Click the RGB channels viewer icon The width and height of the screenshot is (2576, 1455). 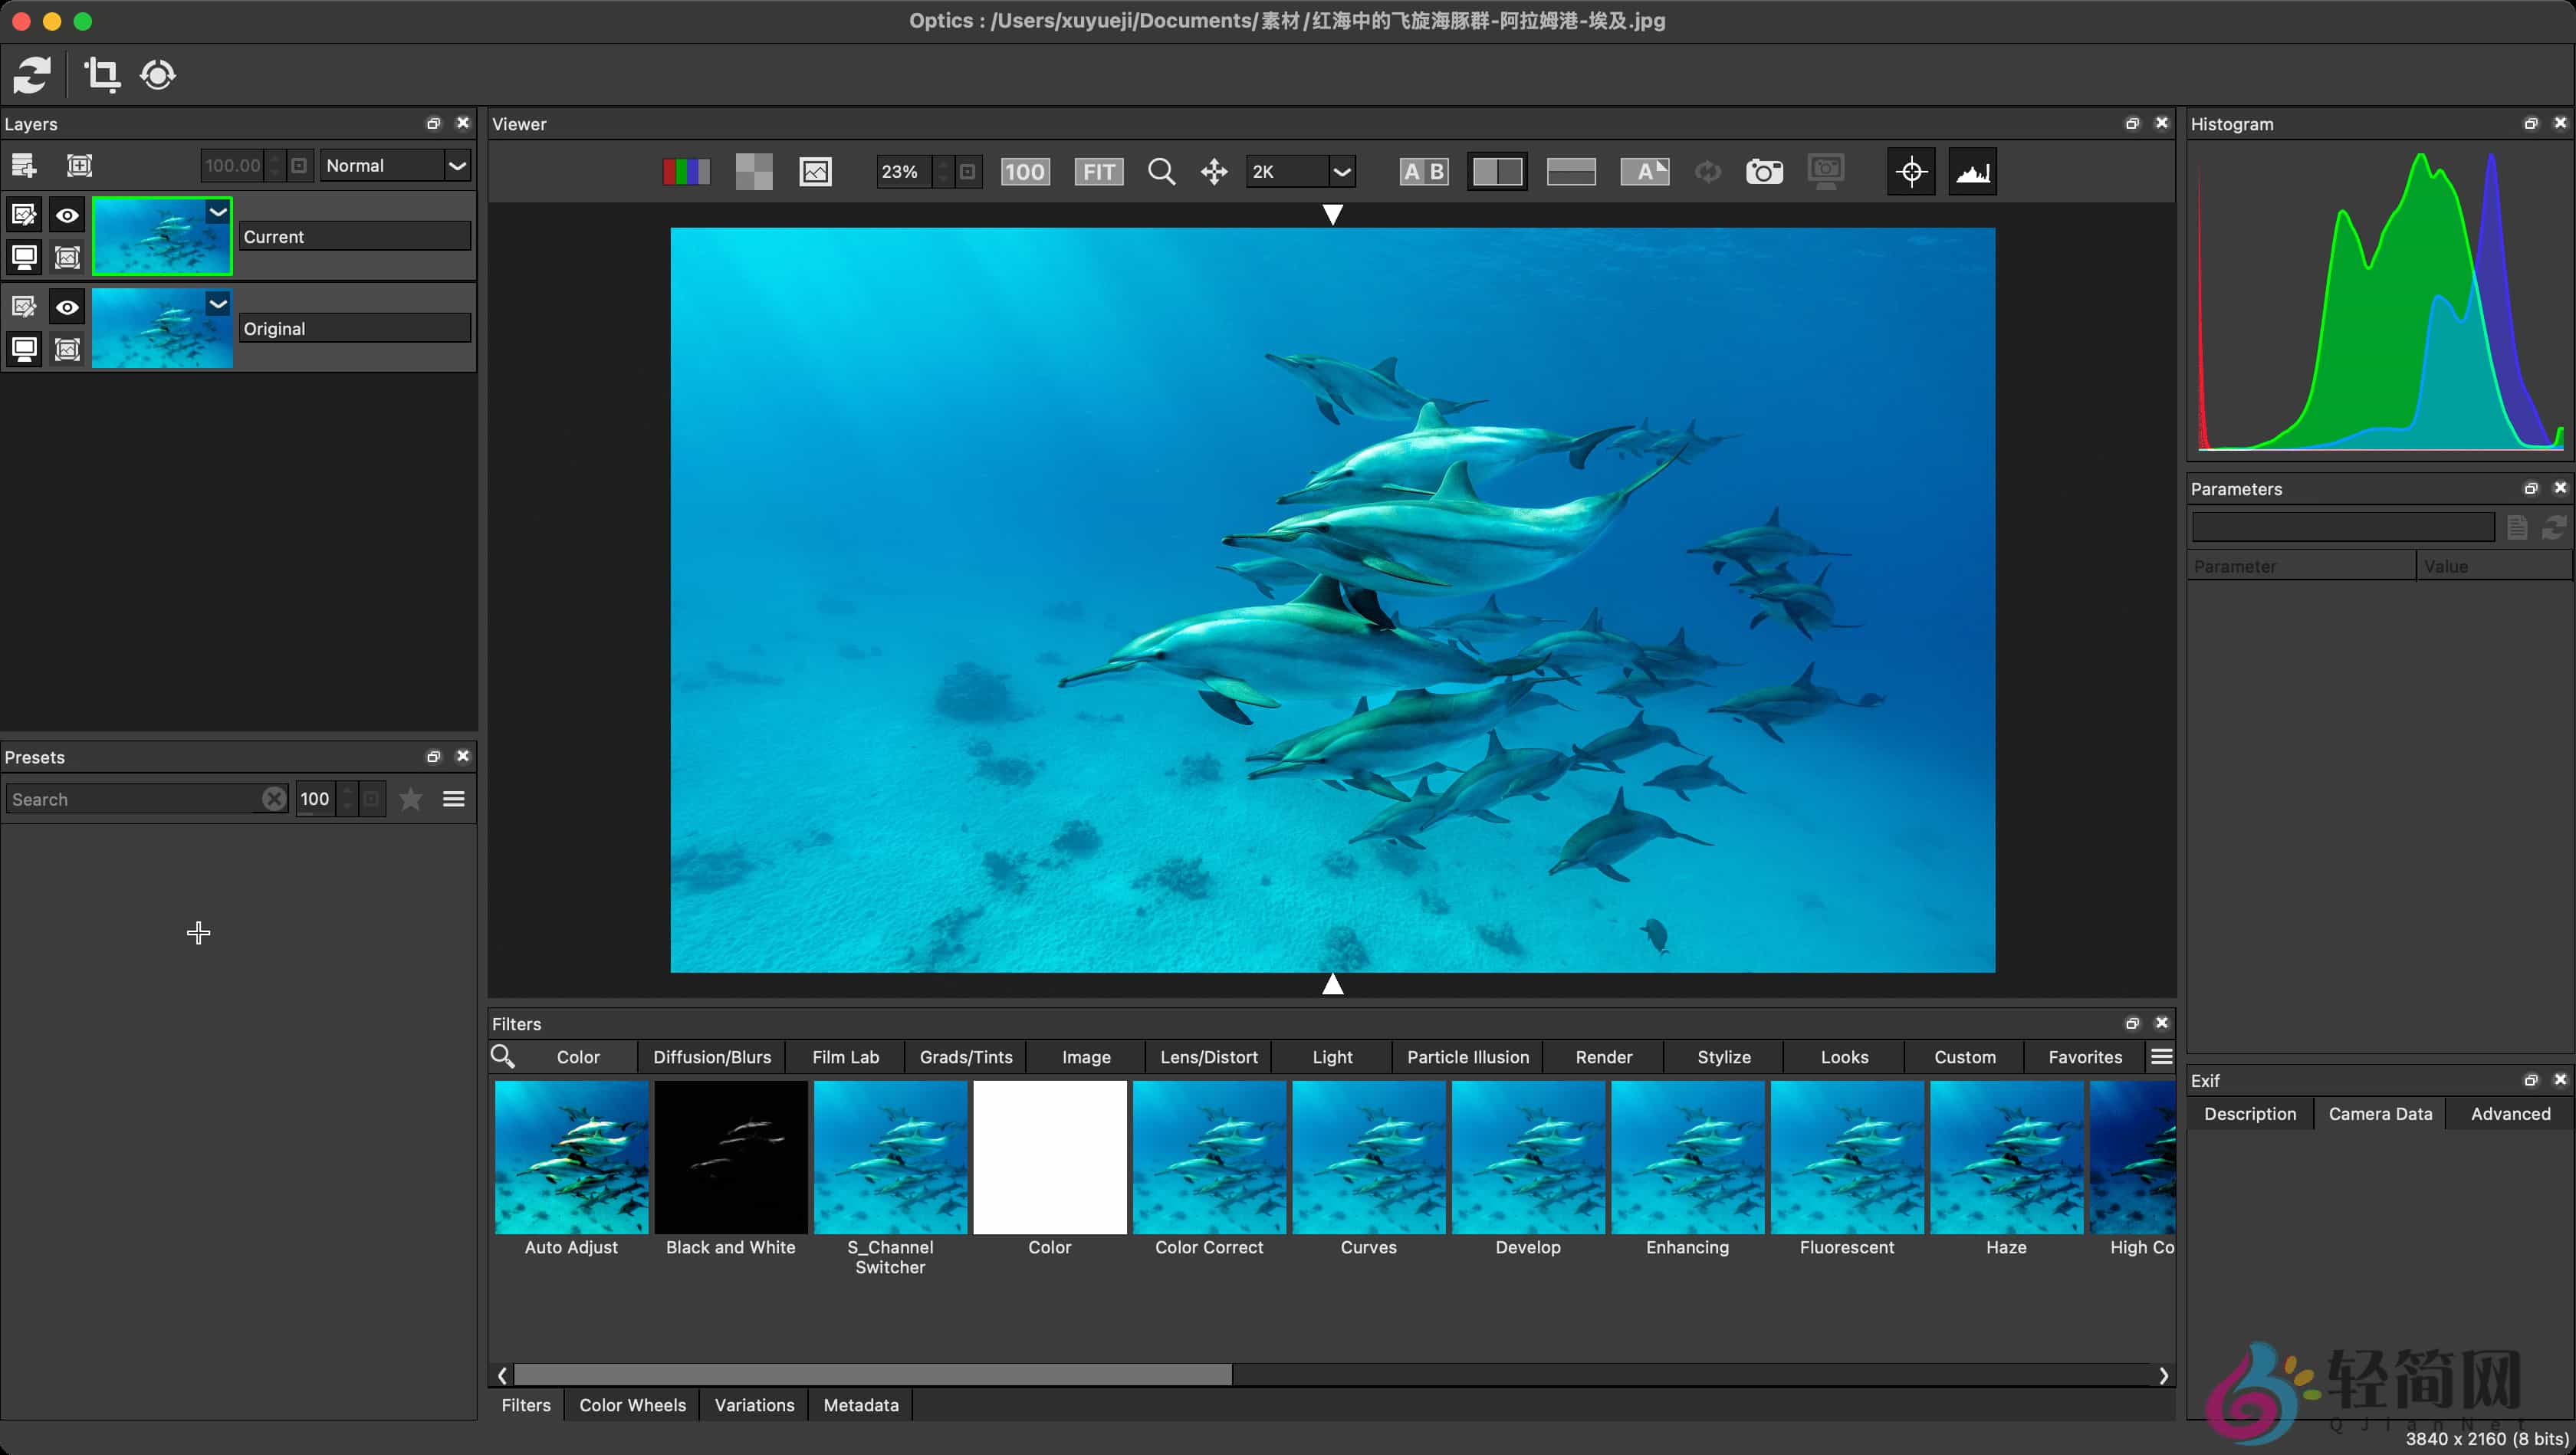[686, 172]
